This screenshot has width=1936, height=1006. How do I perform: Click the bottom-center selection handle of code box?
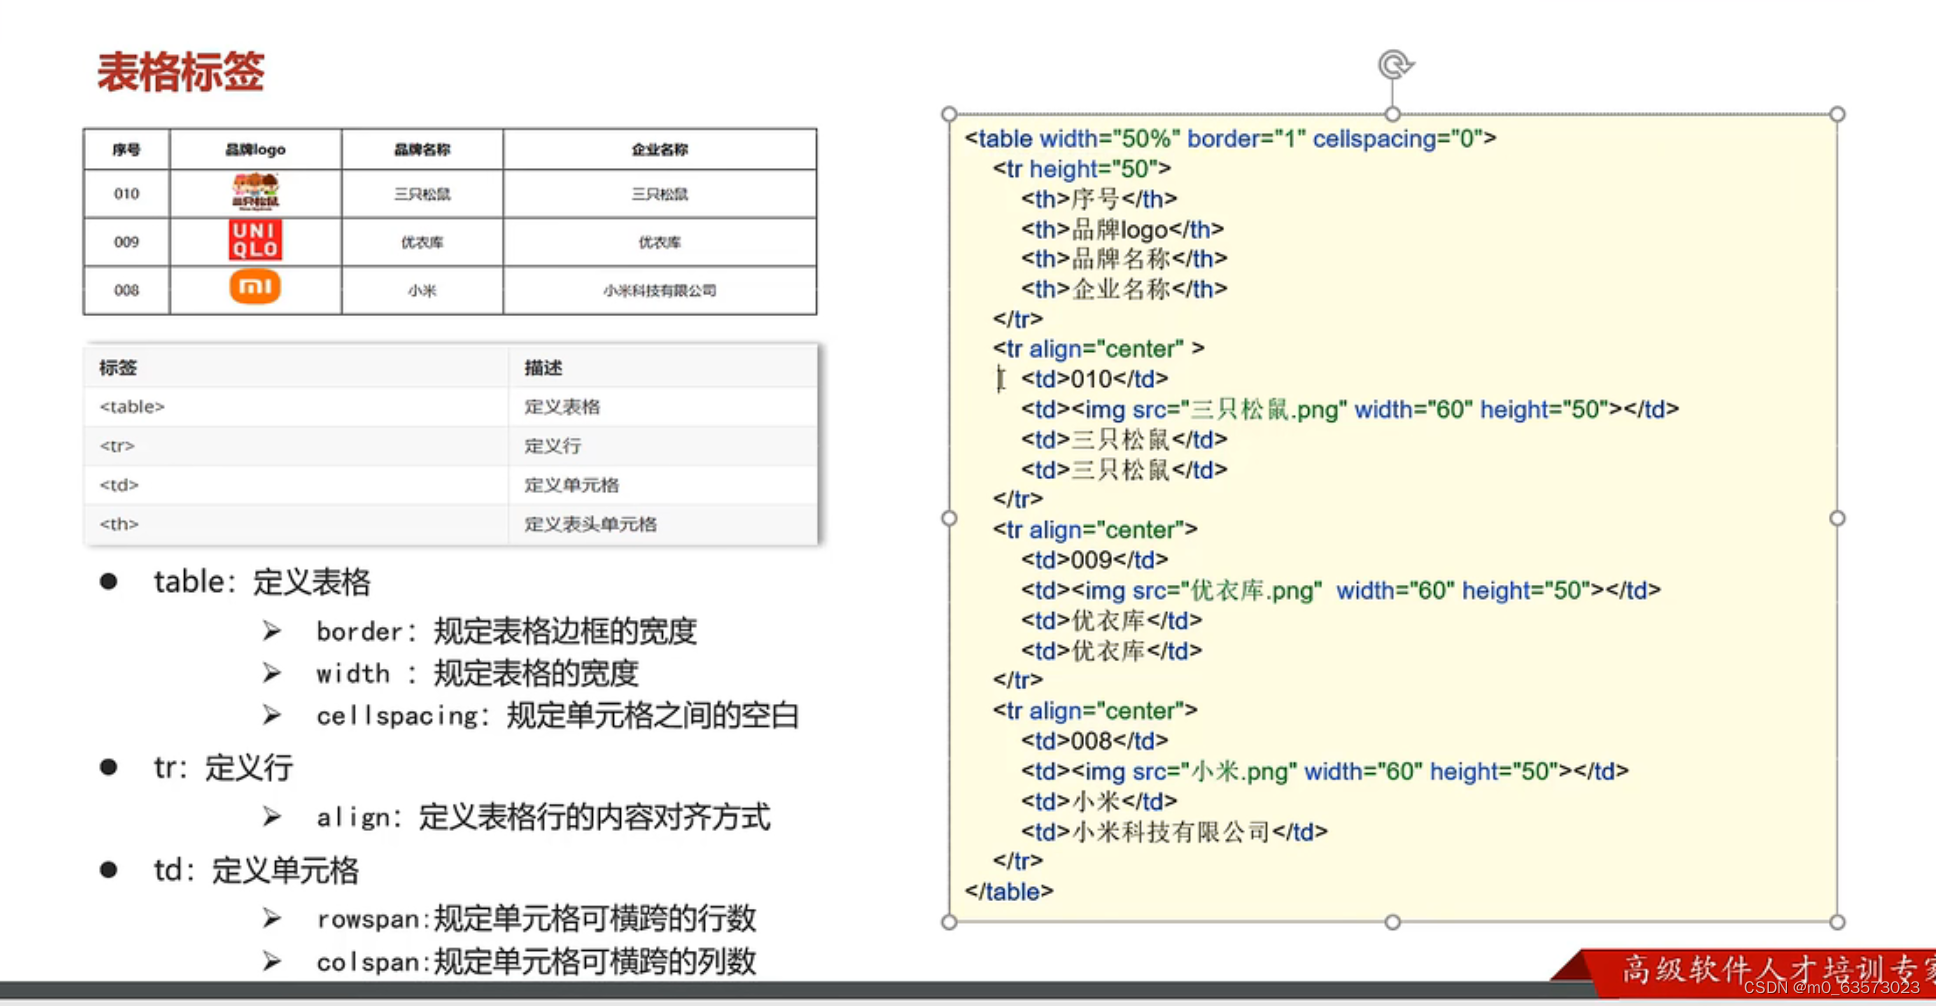click(1393, 922)
